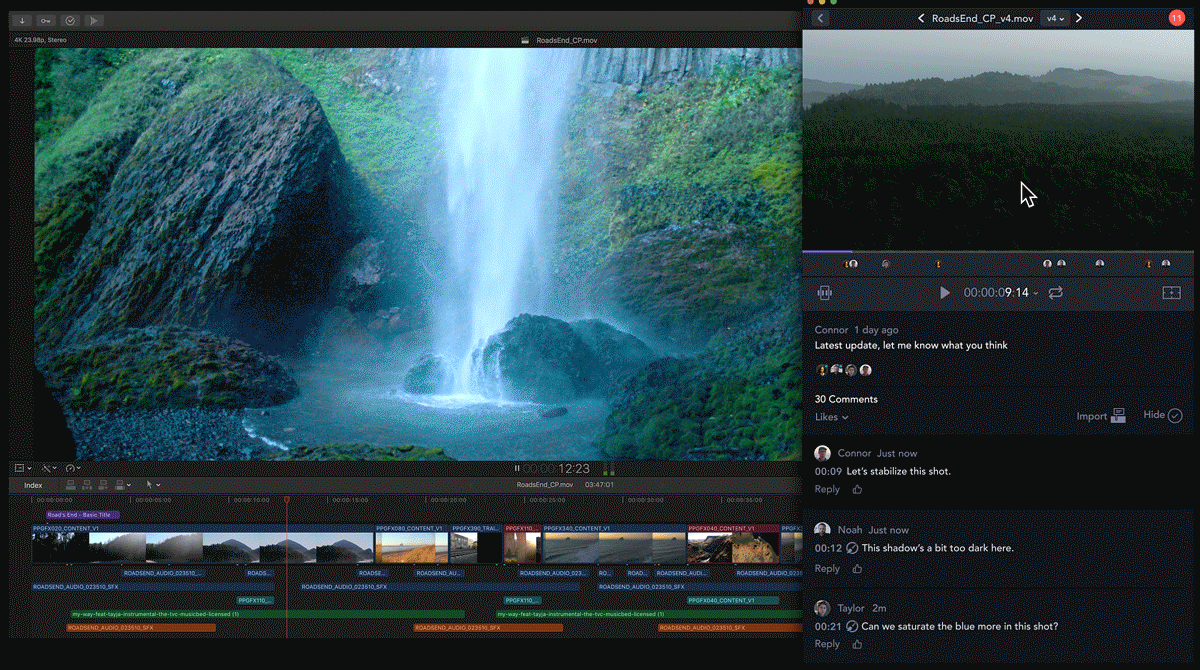Jump to timestamp 00:09 in Connor's comment

coord(827,471)
